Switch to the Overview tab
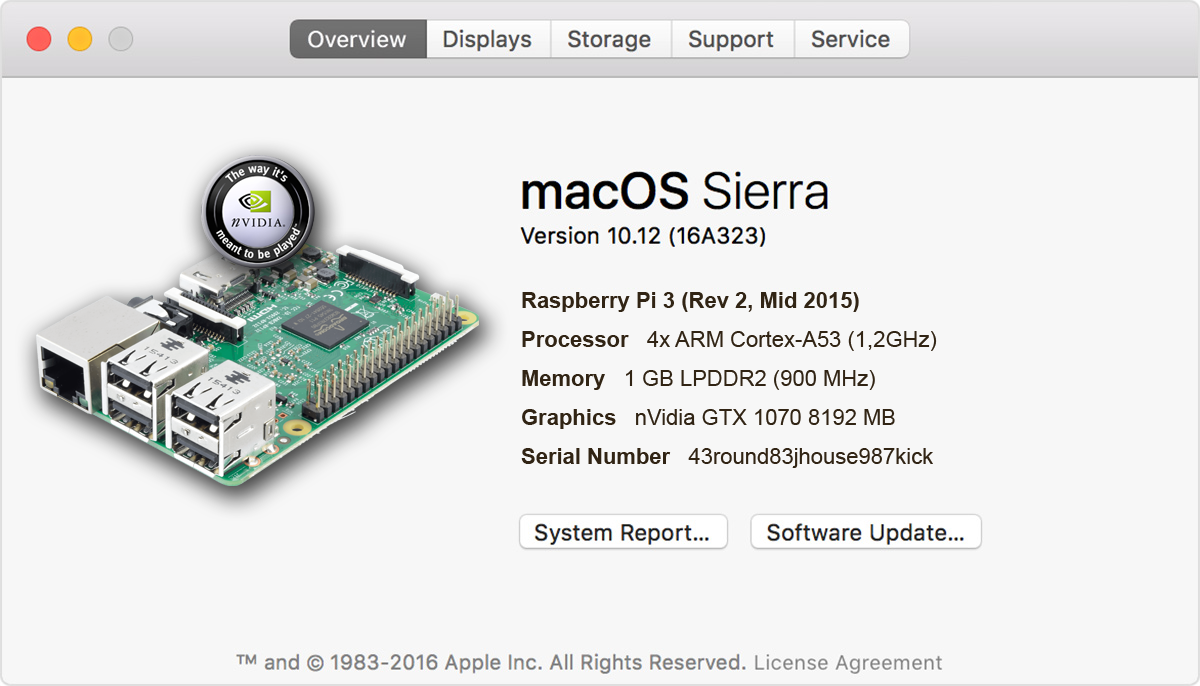This screenshot has width=1200, height=686. point(357,40)
